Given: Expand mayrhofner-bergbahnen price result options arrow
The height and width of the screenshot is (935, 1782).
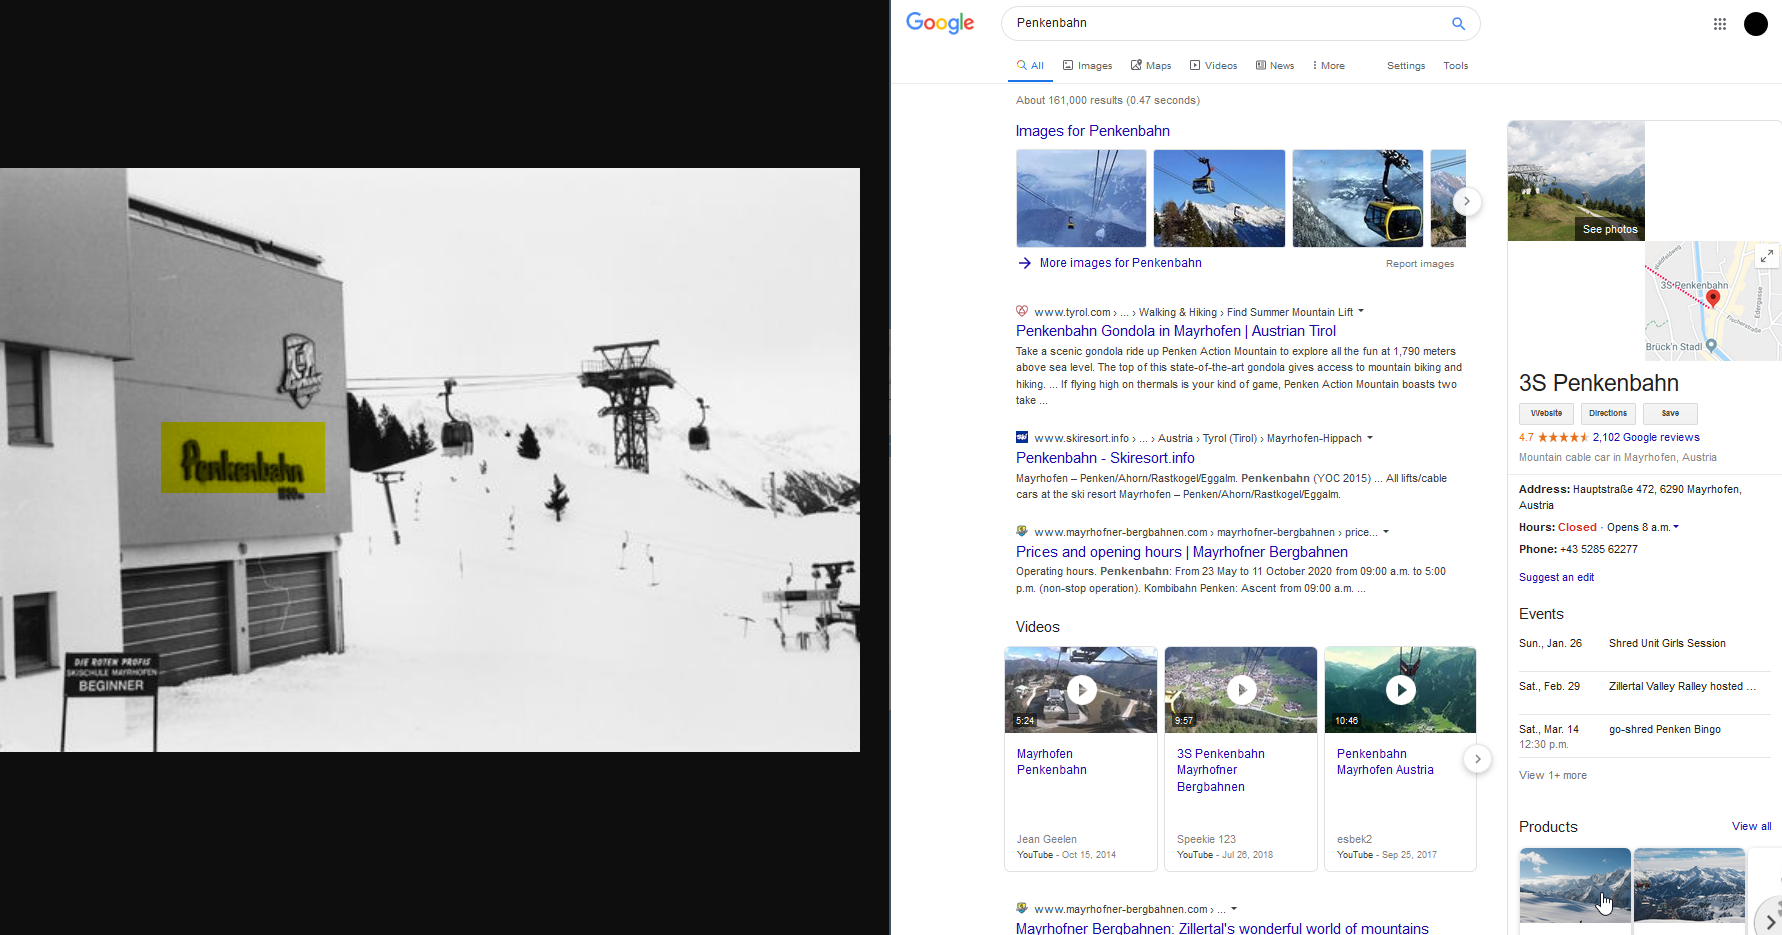Looking at the screenshot, I should [1386, 531].
